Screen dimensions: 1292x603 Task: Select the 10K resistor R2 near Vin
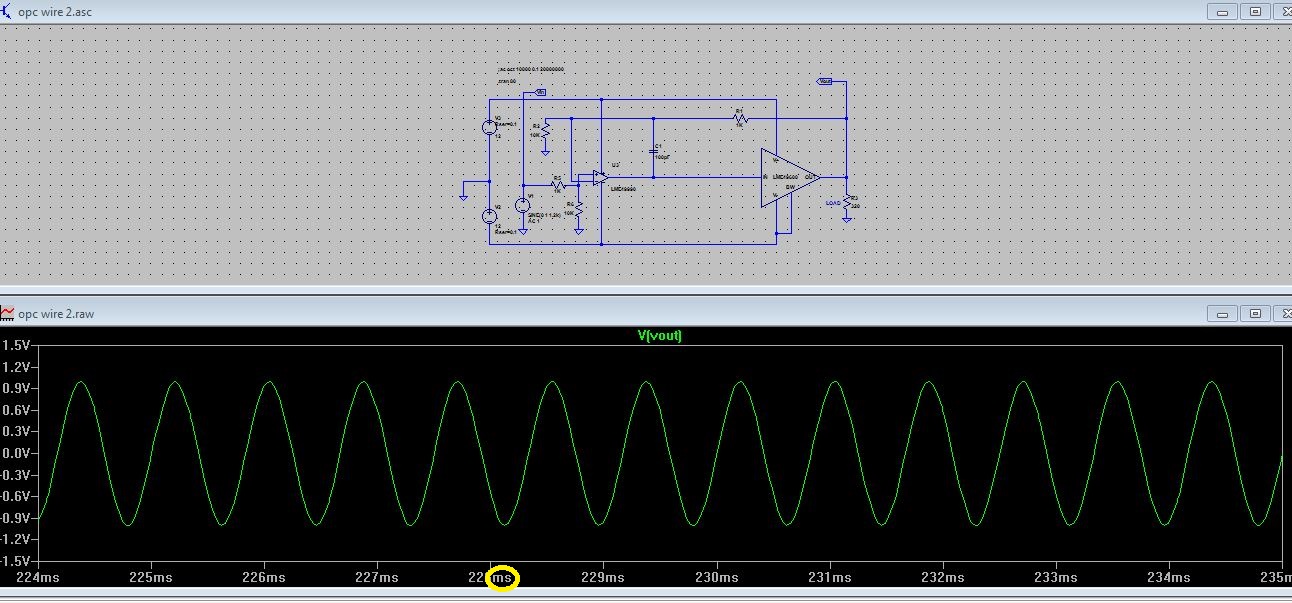click(x=544, y=130)
